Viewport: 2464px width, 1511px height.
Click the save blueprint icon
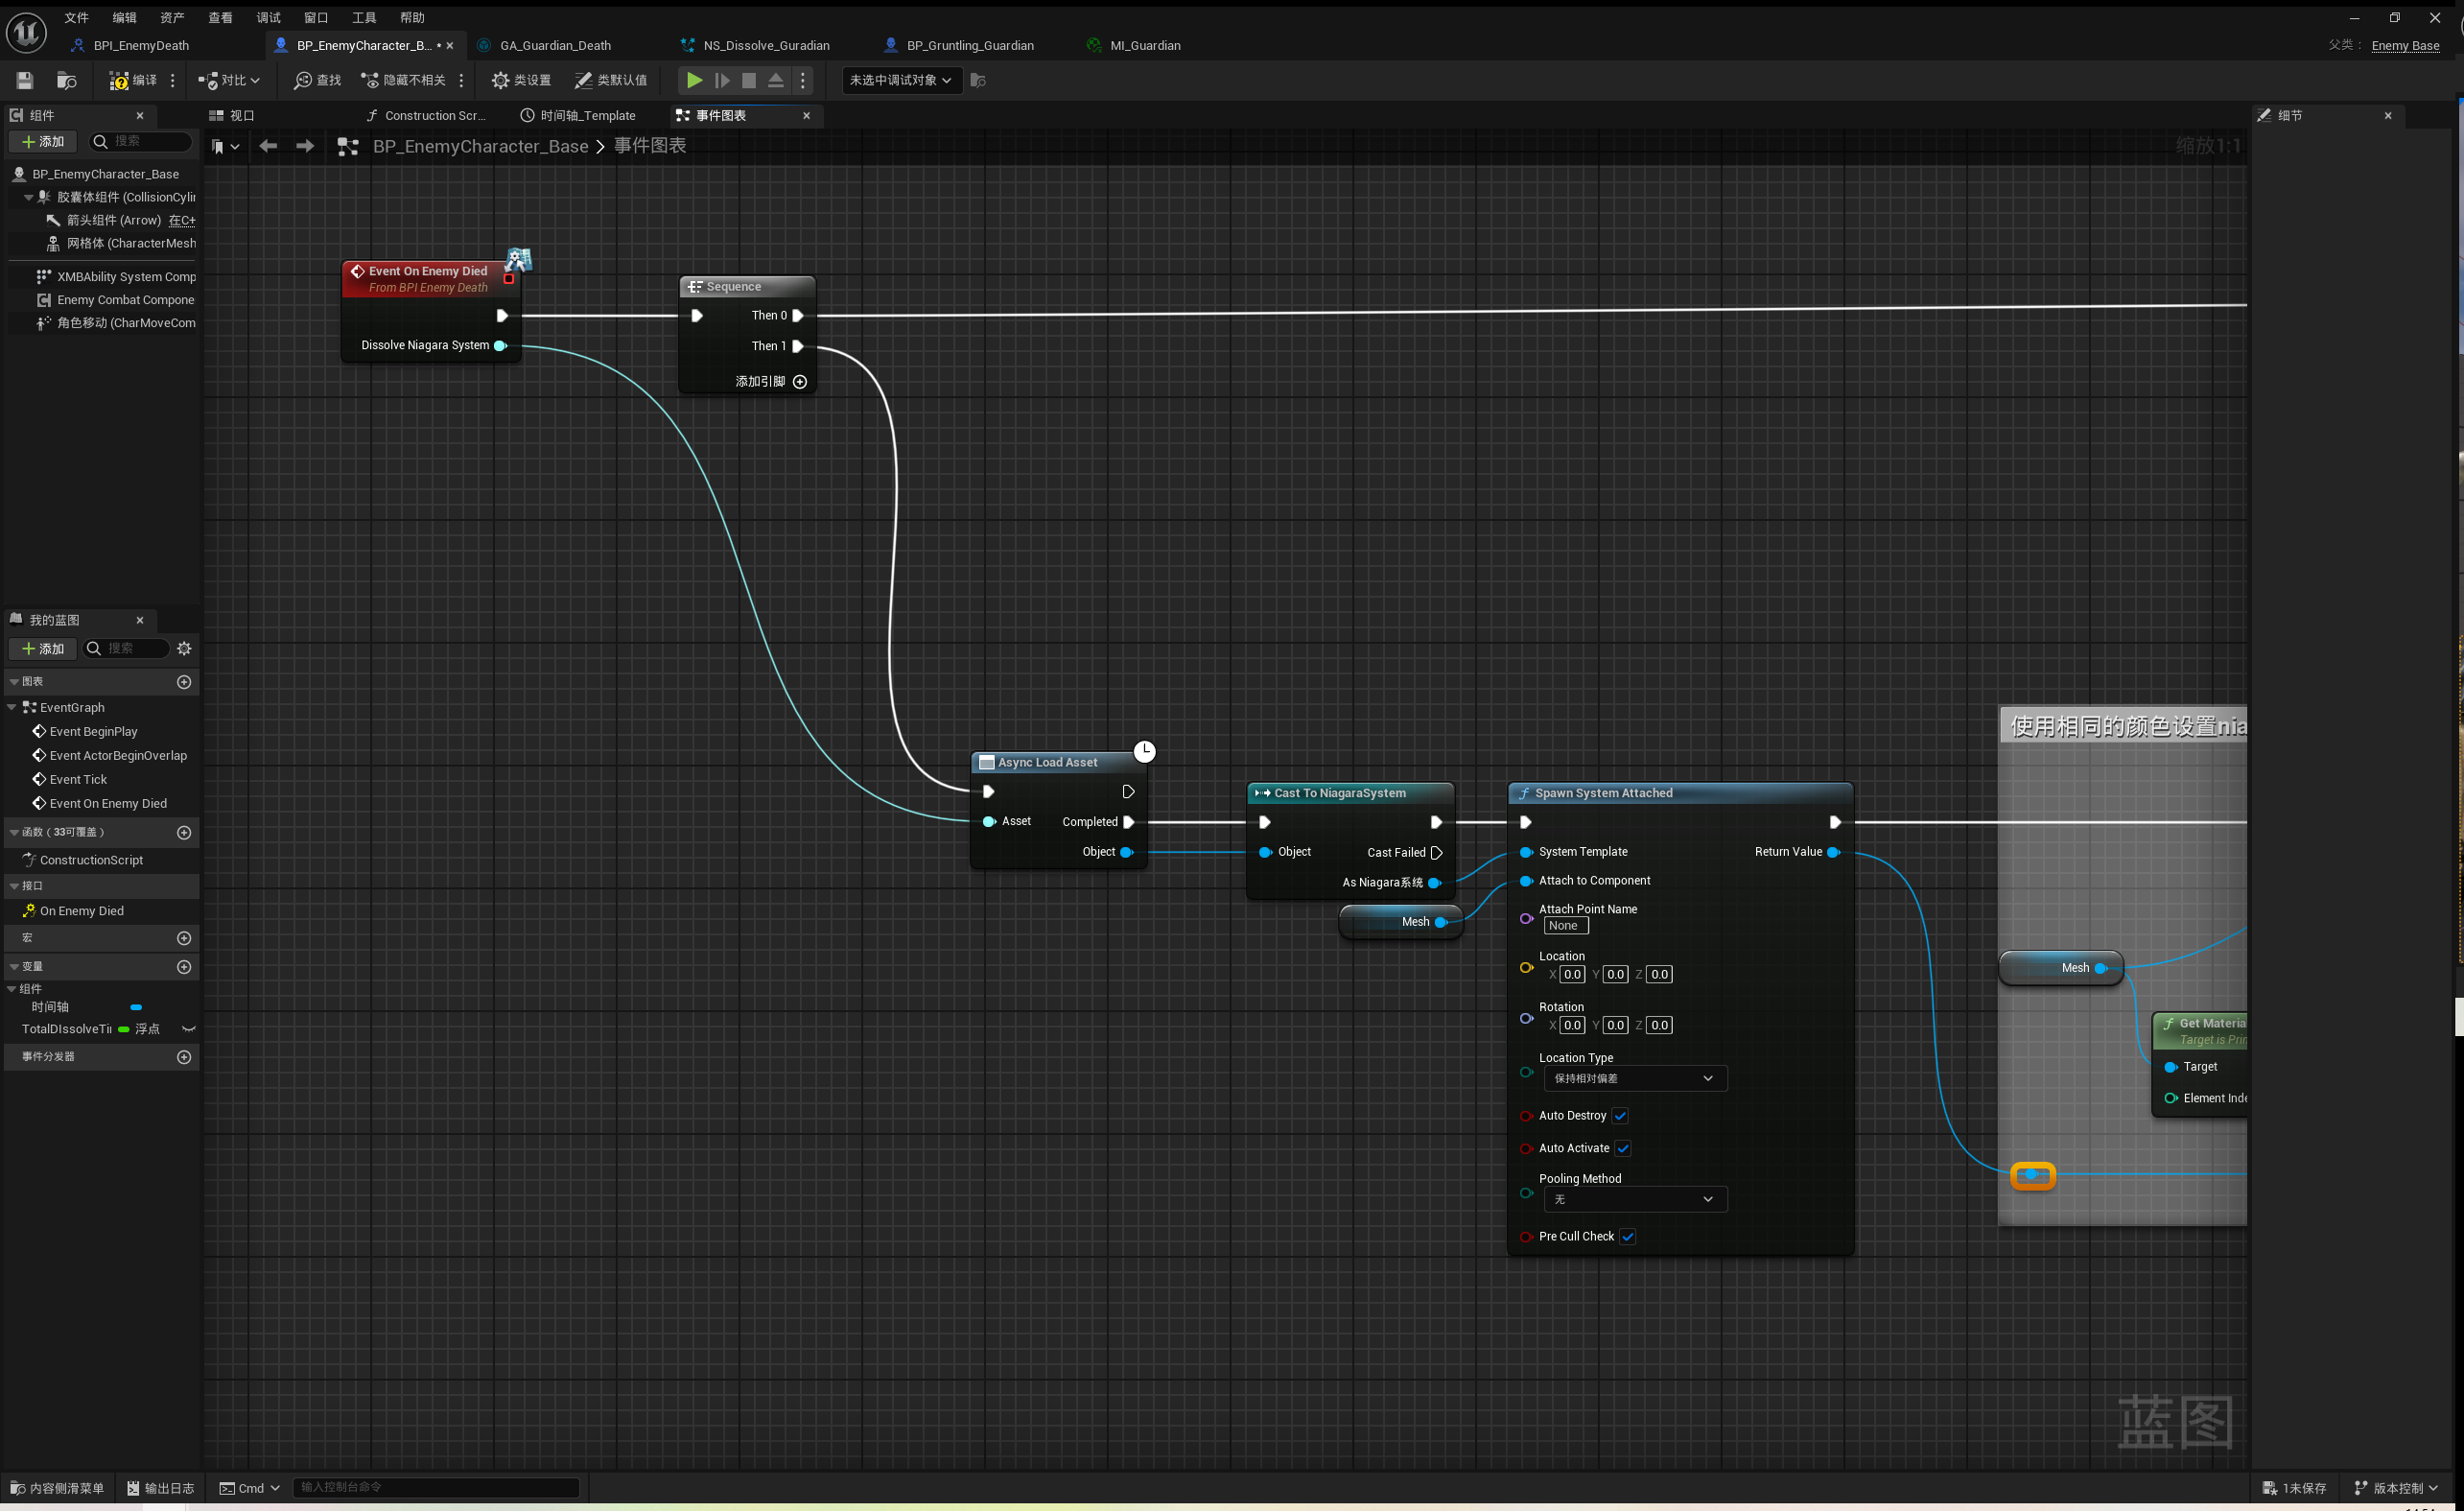(25, 80)
